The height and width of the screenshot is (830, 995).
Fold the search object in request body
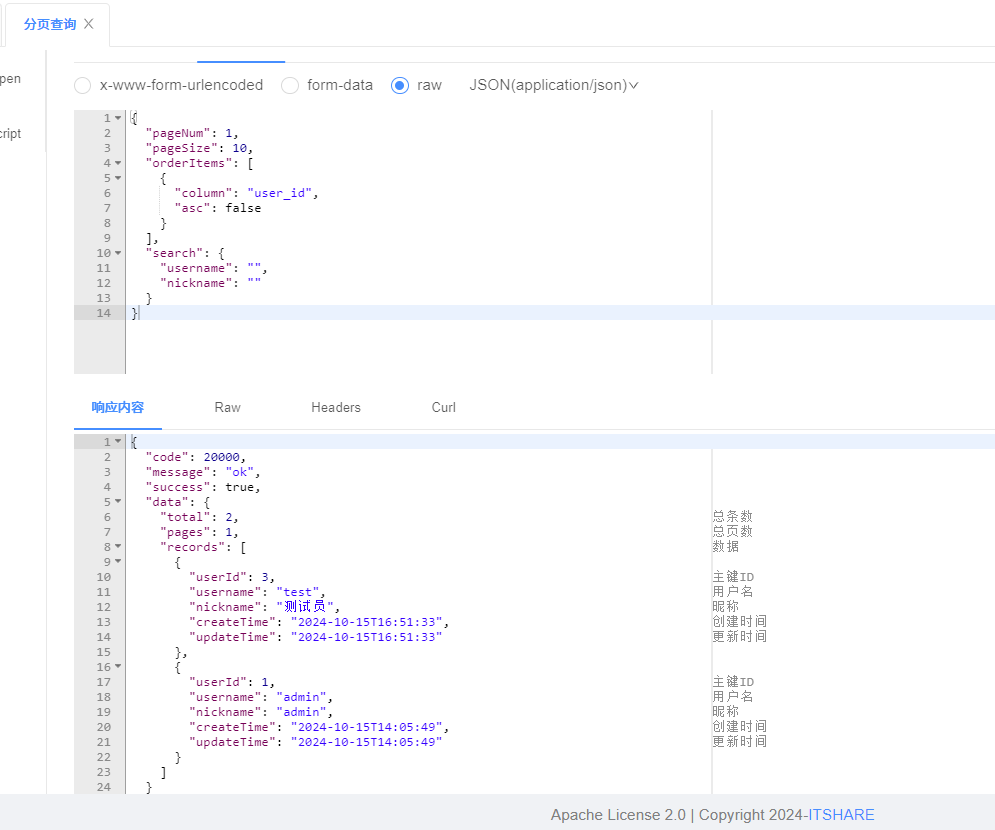coord(118,253)
